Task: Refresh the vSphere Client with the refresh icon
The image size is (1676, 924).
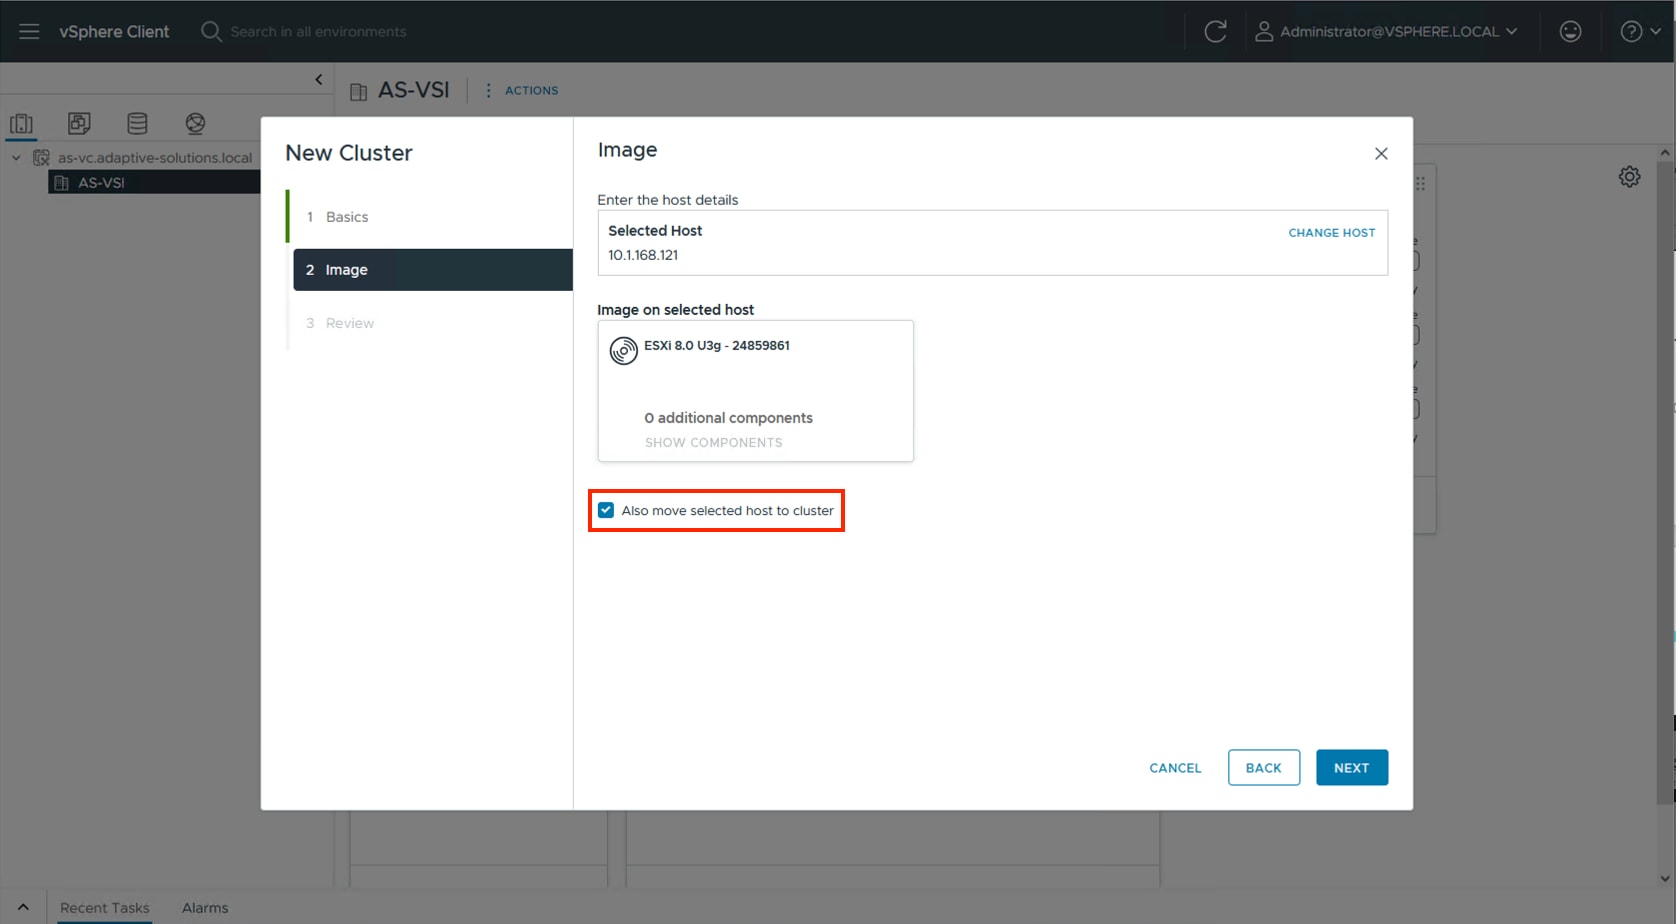Action: pos(1215,31)
